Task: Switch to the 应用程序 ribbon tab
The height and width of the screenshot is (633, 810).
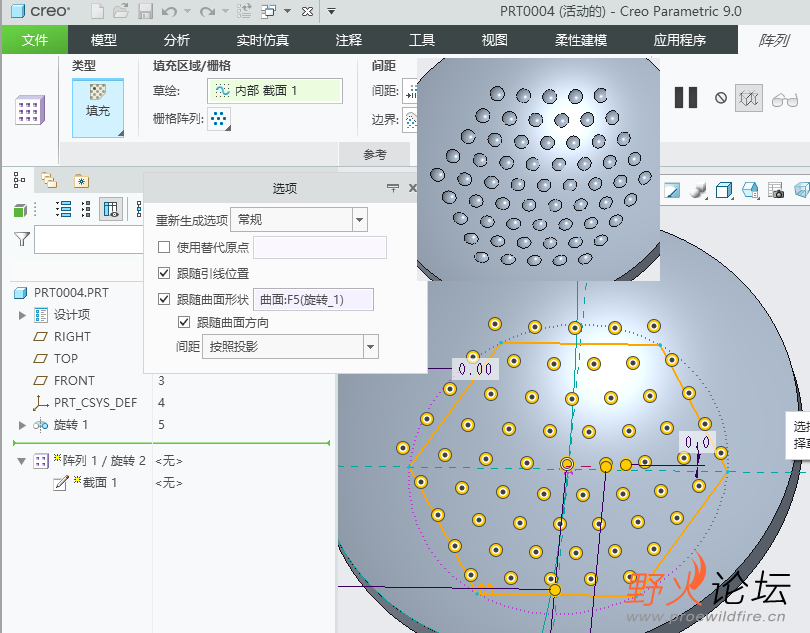Action: 679,40
